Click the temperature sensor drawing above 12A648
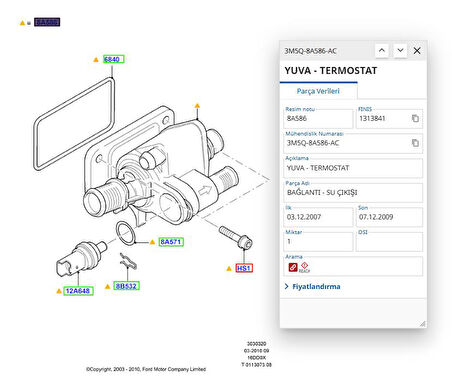The height and width of the screenshot is (387, 452). pos(81,259)
